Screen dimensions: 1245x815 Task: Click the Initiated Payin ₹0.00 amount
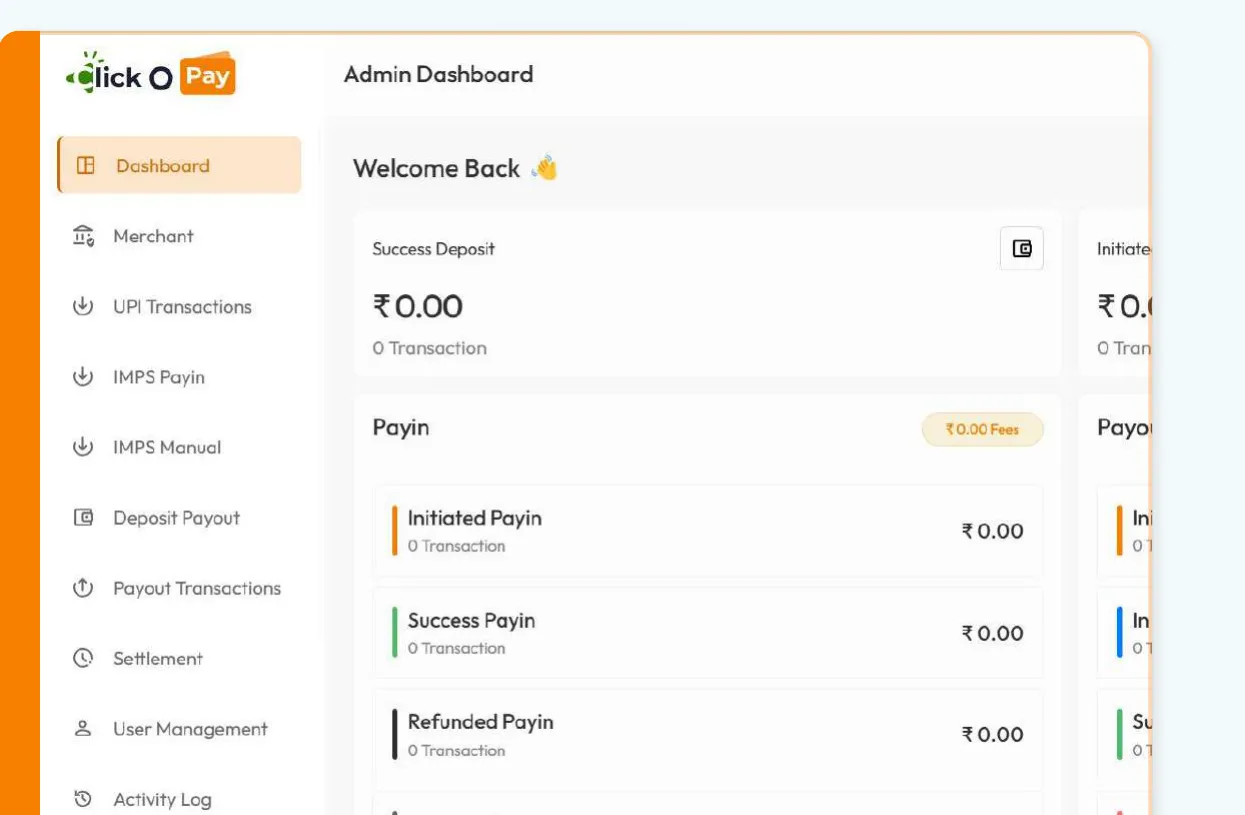[x=993, y=531]
